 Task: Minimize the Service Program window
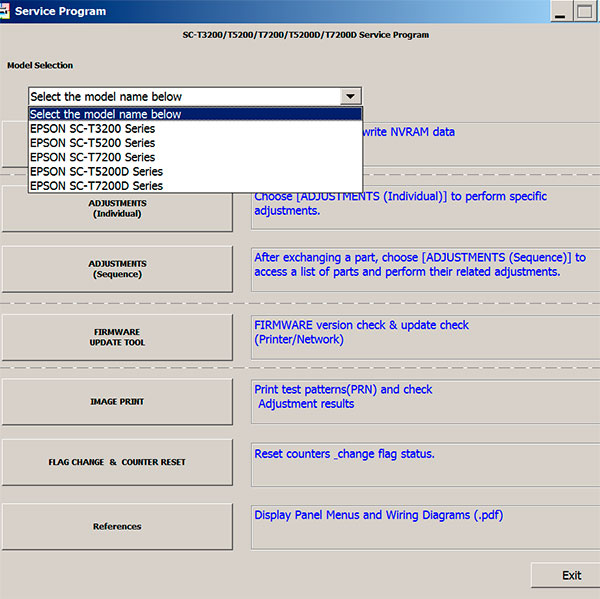[x=561, y=11]
